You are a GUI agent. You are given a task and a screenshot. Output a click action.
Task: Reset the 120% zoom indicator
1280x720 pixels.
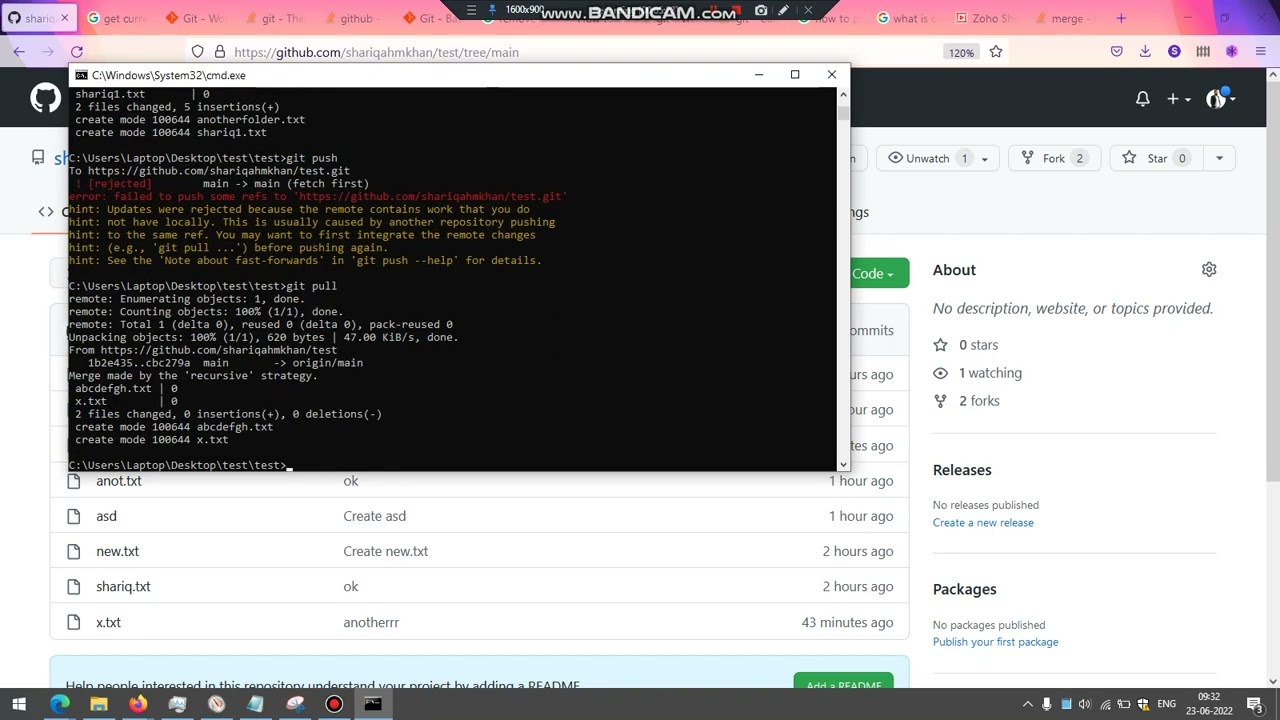[961, 52]
